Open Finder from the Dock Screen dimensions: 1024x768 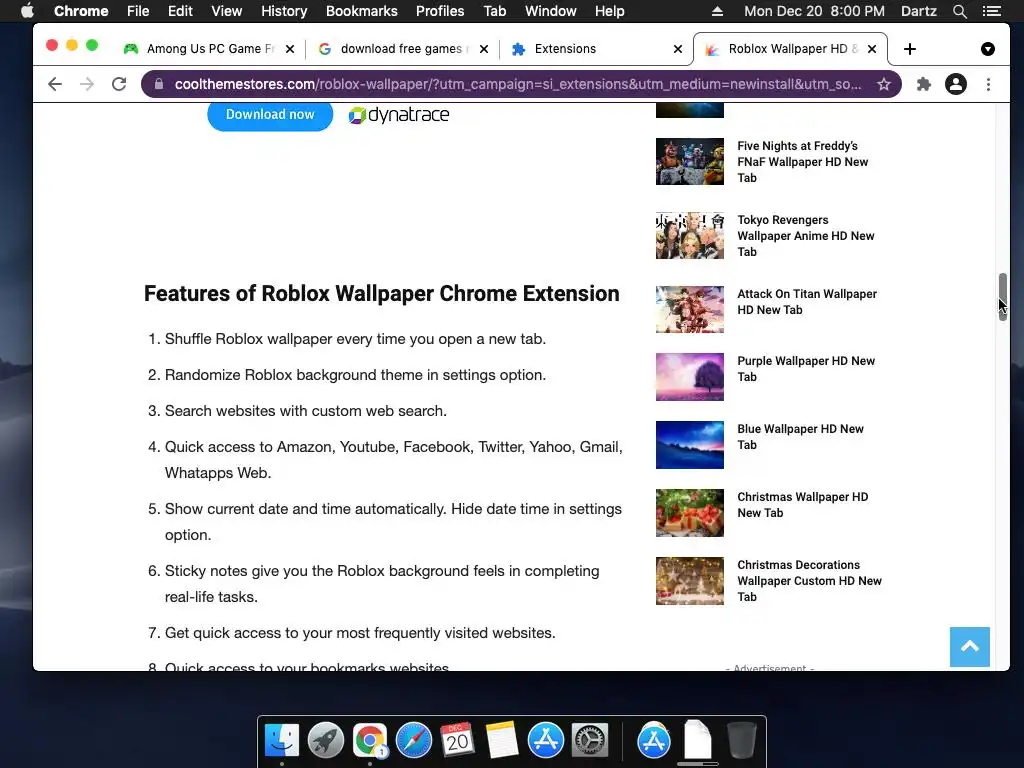281,740
